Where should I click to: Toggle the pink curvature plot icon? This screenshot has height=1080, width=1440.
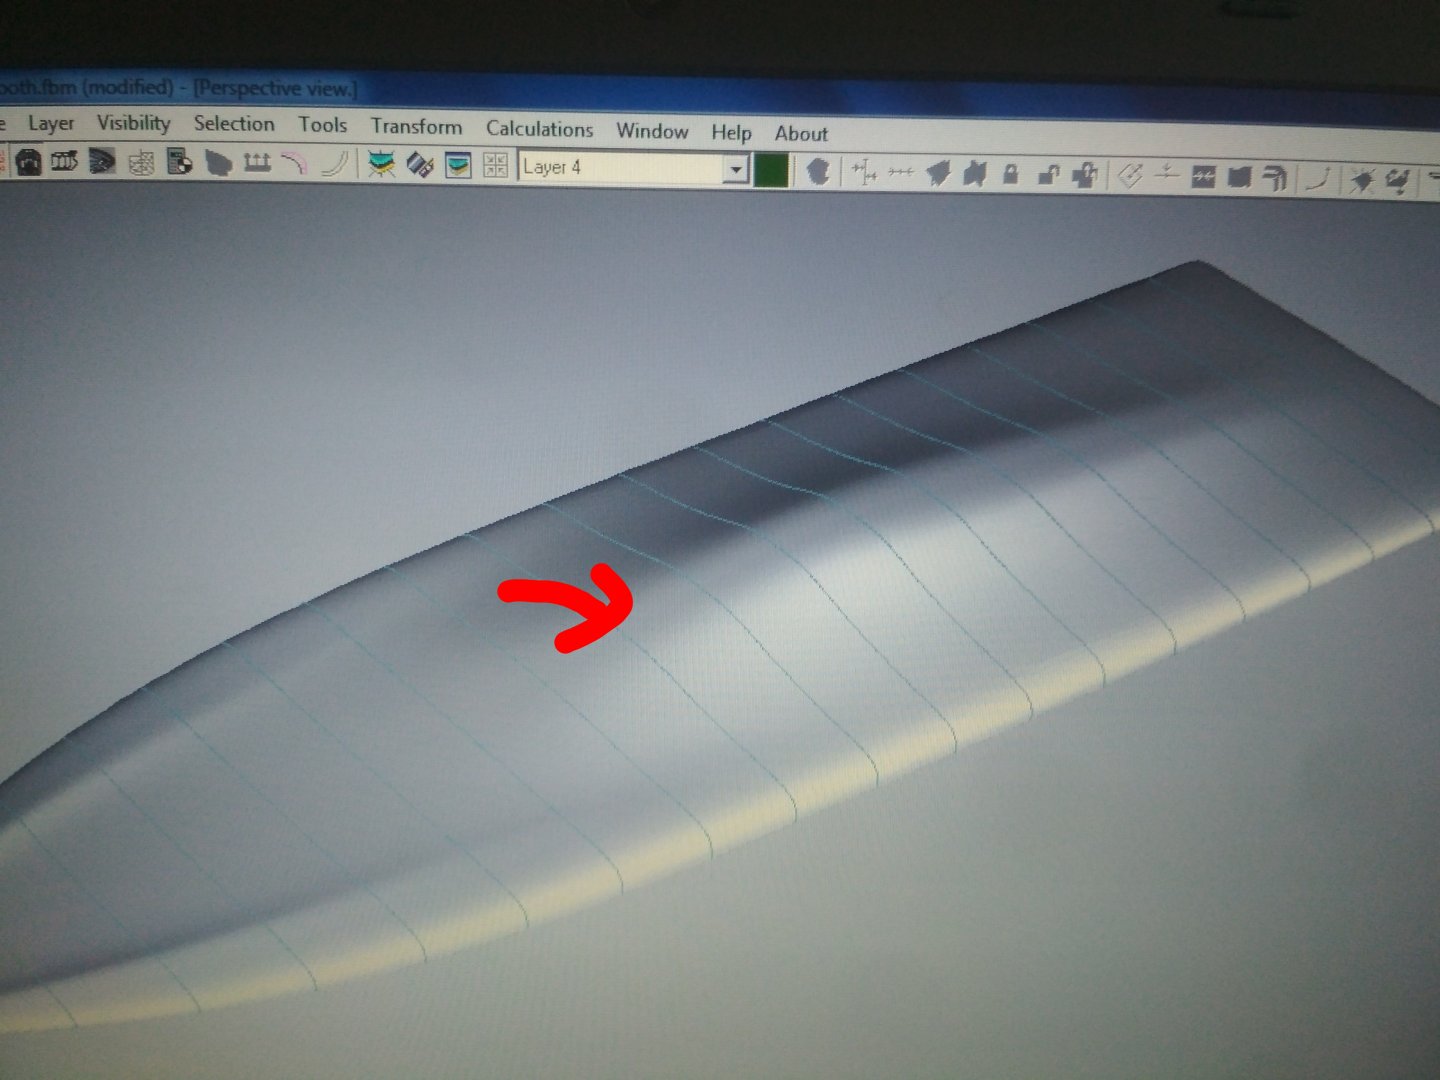(x=294, y=163)
